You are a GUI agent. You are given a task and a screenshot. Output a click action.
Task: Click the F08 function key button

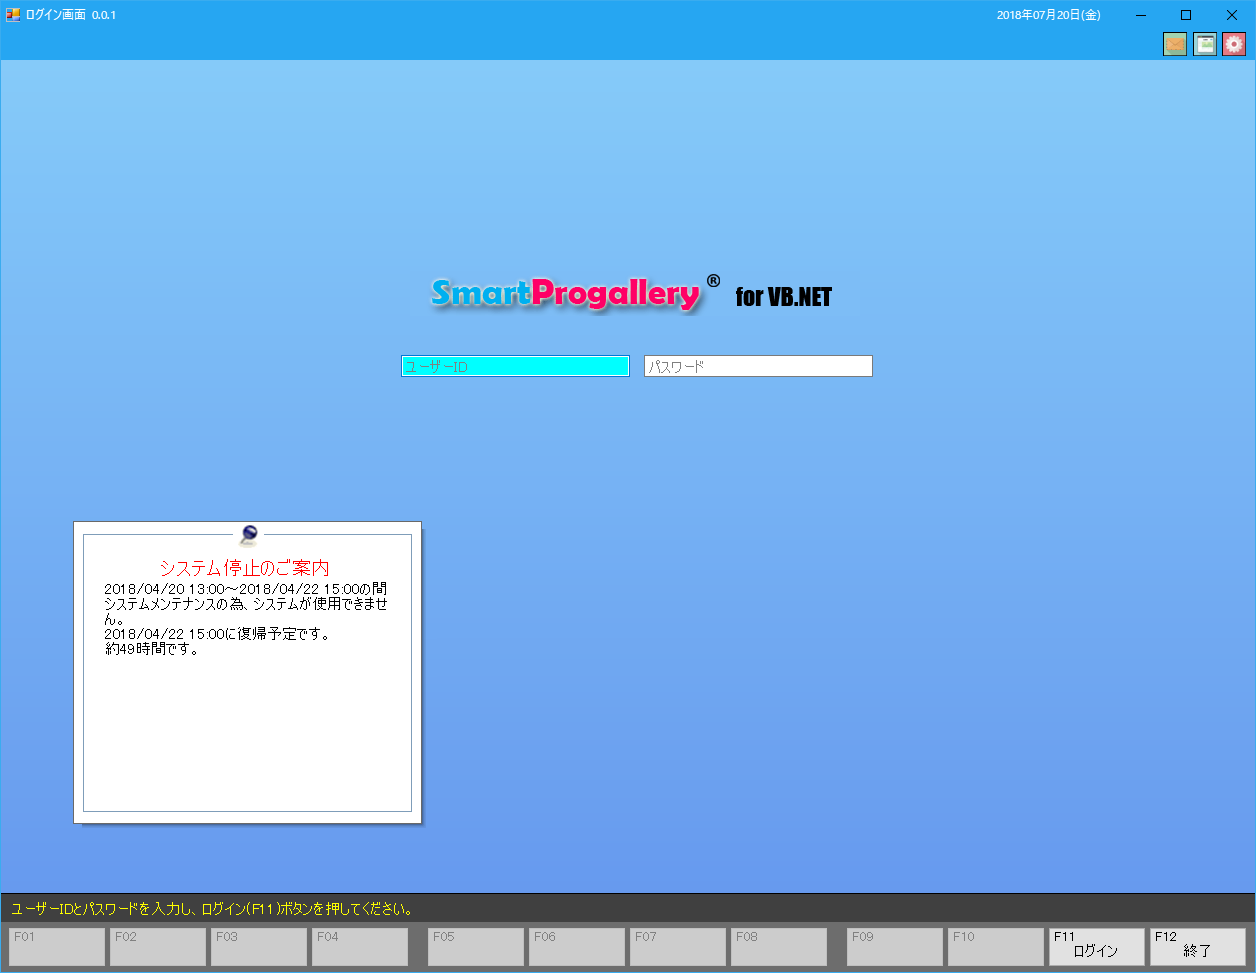[779, 946]
